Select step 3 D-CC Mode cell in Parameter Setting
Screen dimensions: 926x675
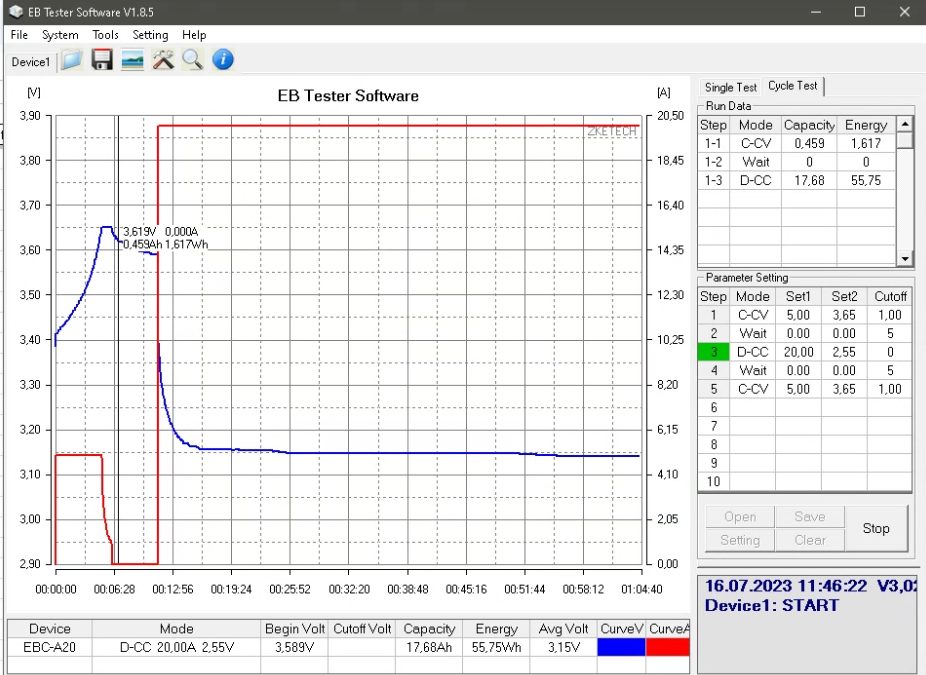click(x=753, y=352)
